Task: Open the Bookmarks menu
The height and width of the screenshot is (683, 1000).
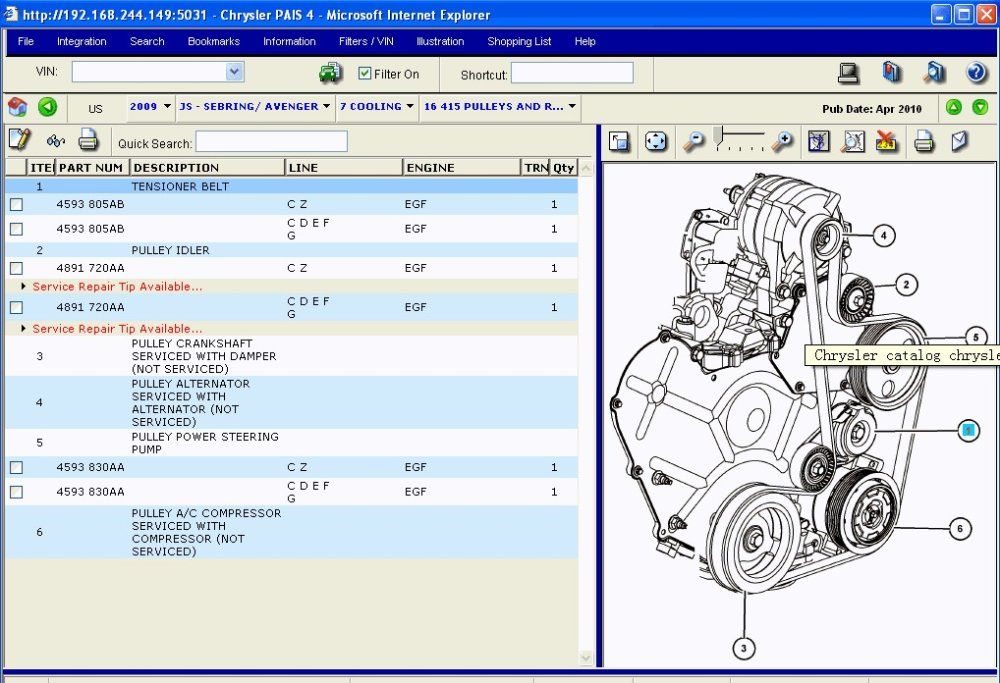Action: pyautogui.click(x=214, y=41)
